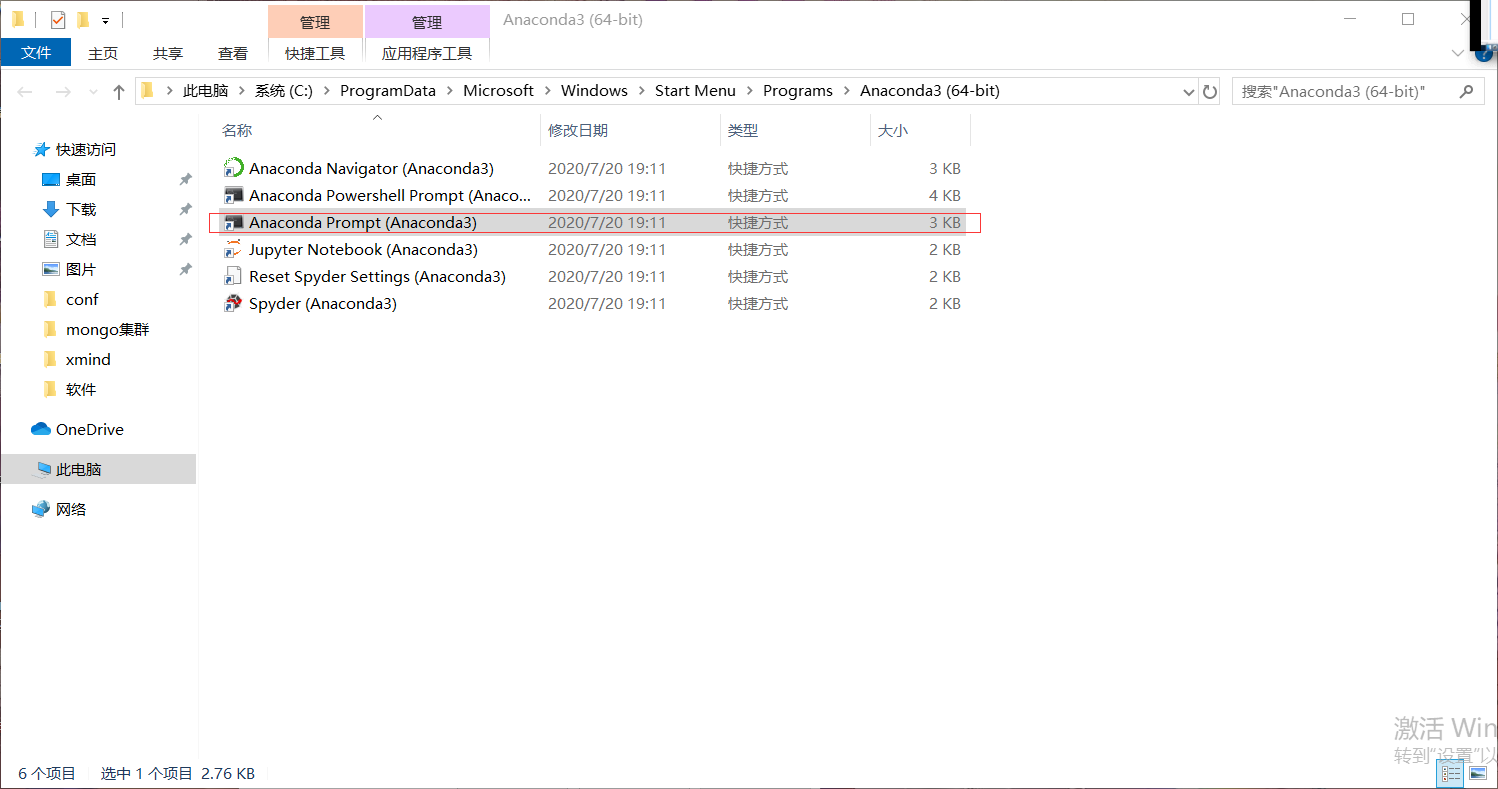Open the 主页 ribbon tab
Viewport: 1498px width, 789px height.
click(103, 53)
